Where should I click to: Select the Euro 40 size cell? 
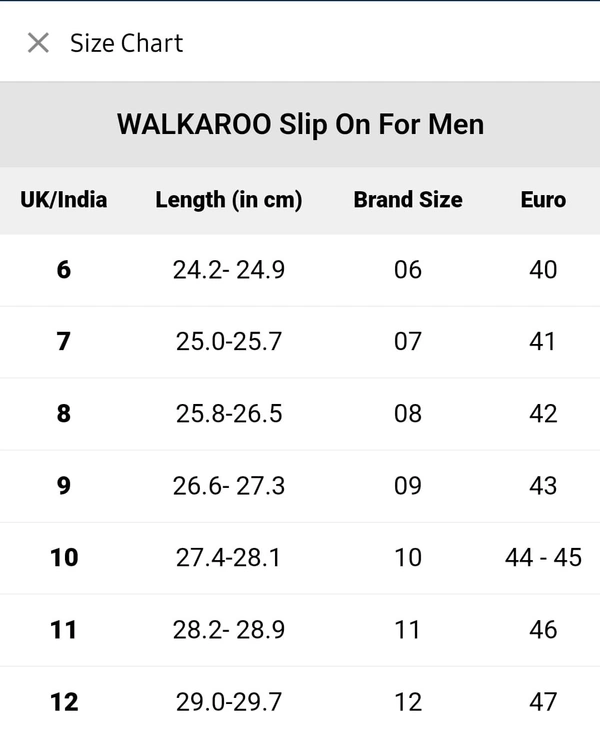[x=543, y=269]
